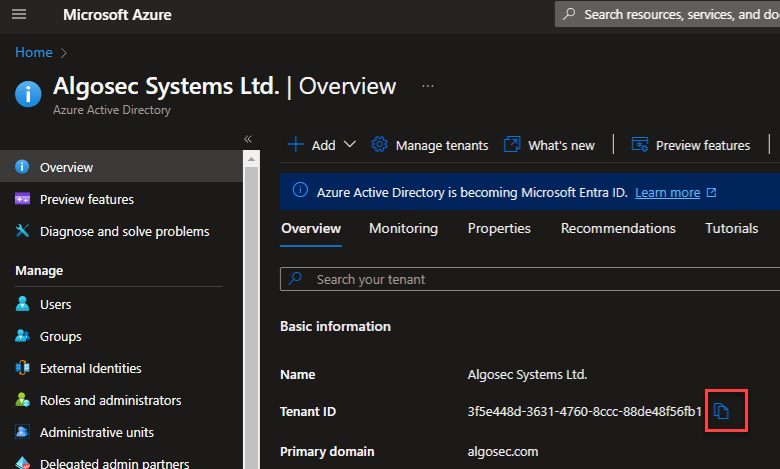Click the Roles and administrators icon
The height and width of the screenshot is (469, 780).
[22, 400]
